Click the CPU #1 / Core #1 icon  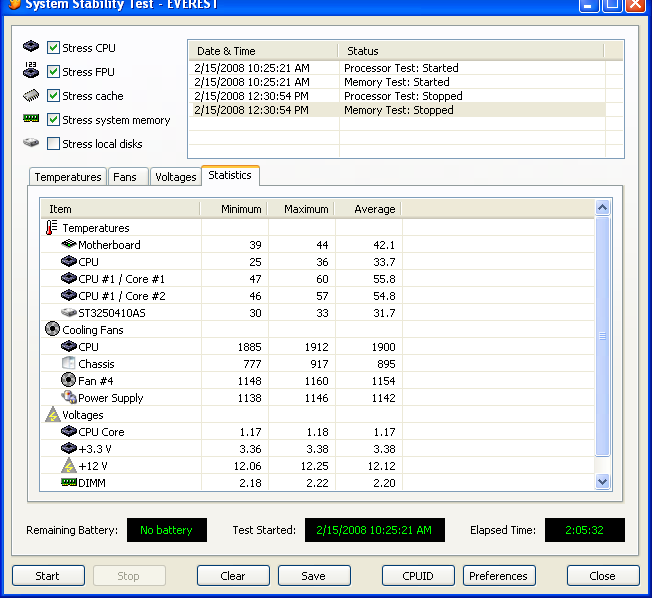(x=69, y=278)
